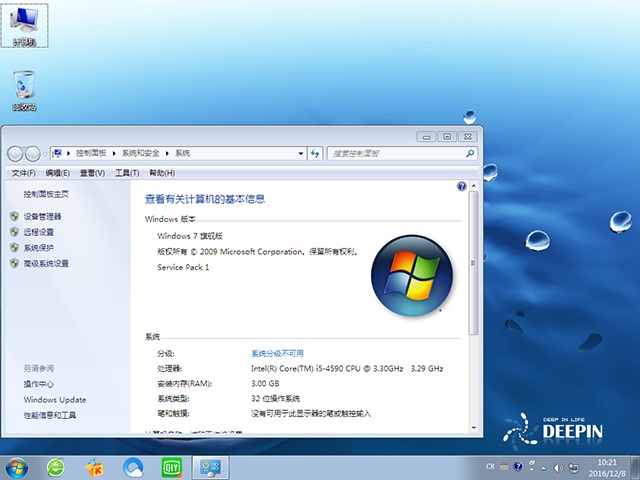
Task: Click the vertical scrollbar thumb
Action: coord(473,263)
